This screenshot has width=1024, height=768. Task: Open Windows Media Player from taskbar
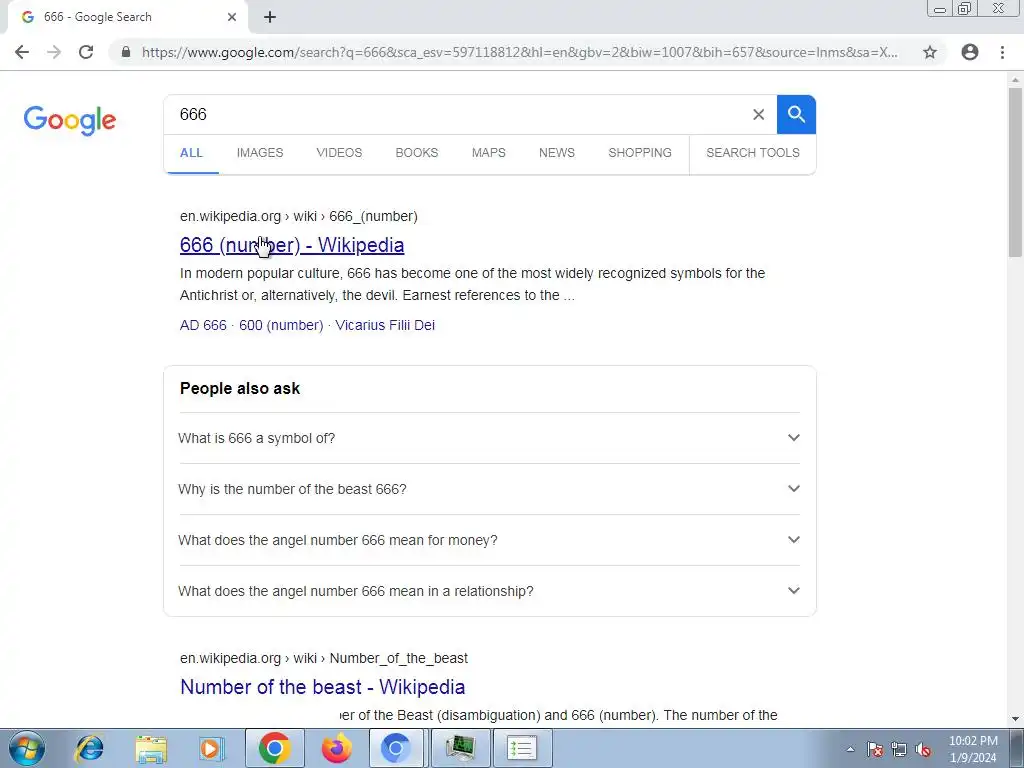211,748
